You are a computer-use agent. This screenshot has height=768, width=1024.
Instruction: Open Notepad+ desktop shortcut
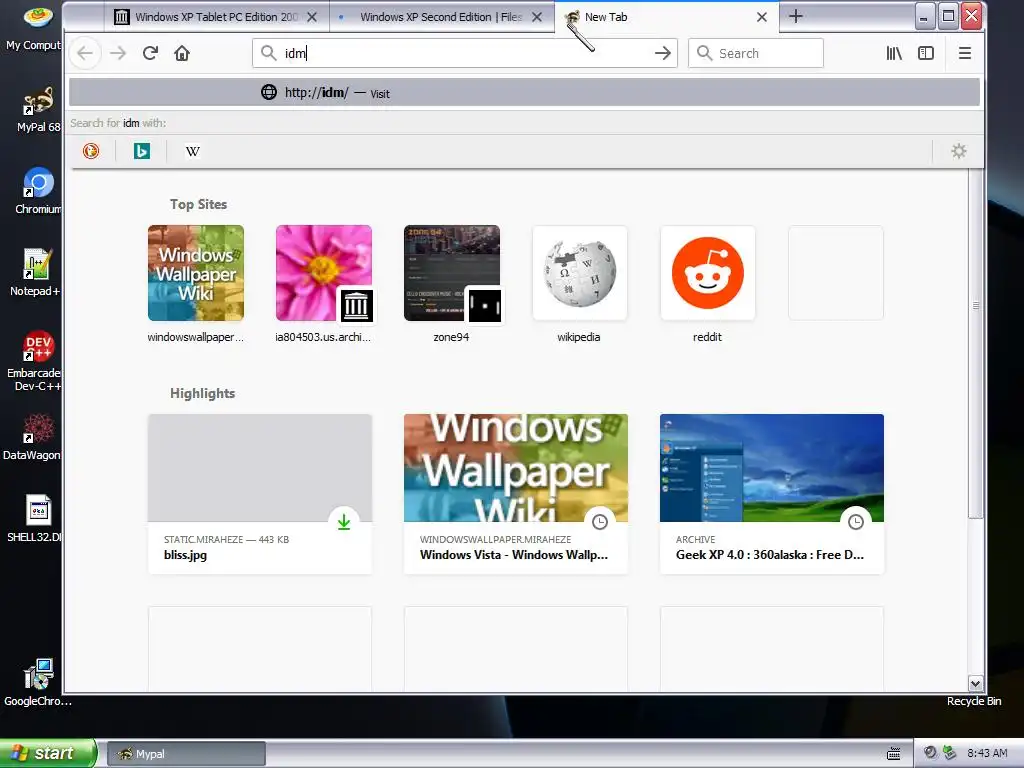(x=36, y=273)
